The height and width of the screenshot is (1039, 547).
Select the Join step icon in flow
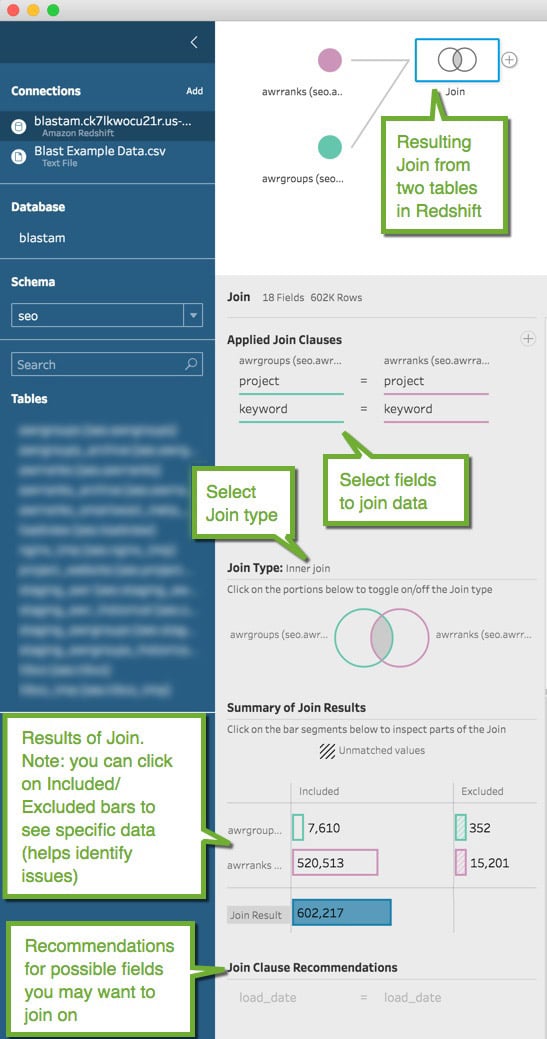[x=457, y=60]
